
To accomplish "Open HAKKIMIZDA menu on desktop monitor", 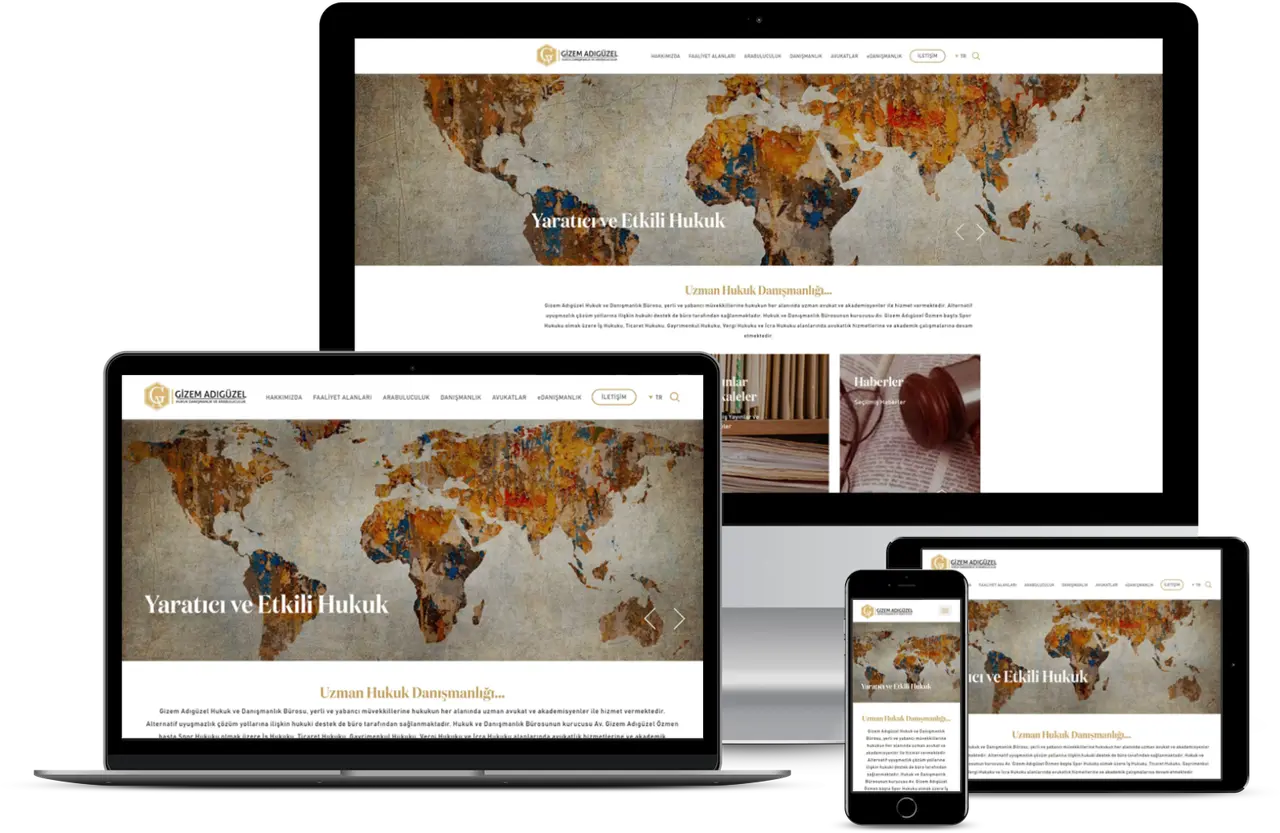I will [666, 56].
